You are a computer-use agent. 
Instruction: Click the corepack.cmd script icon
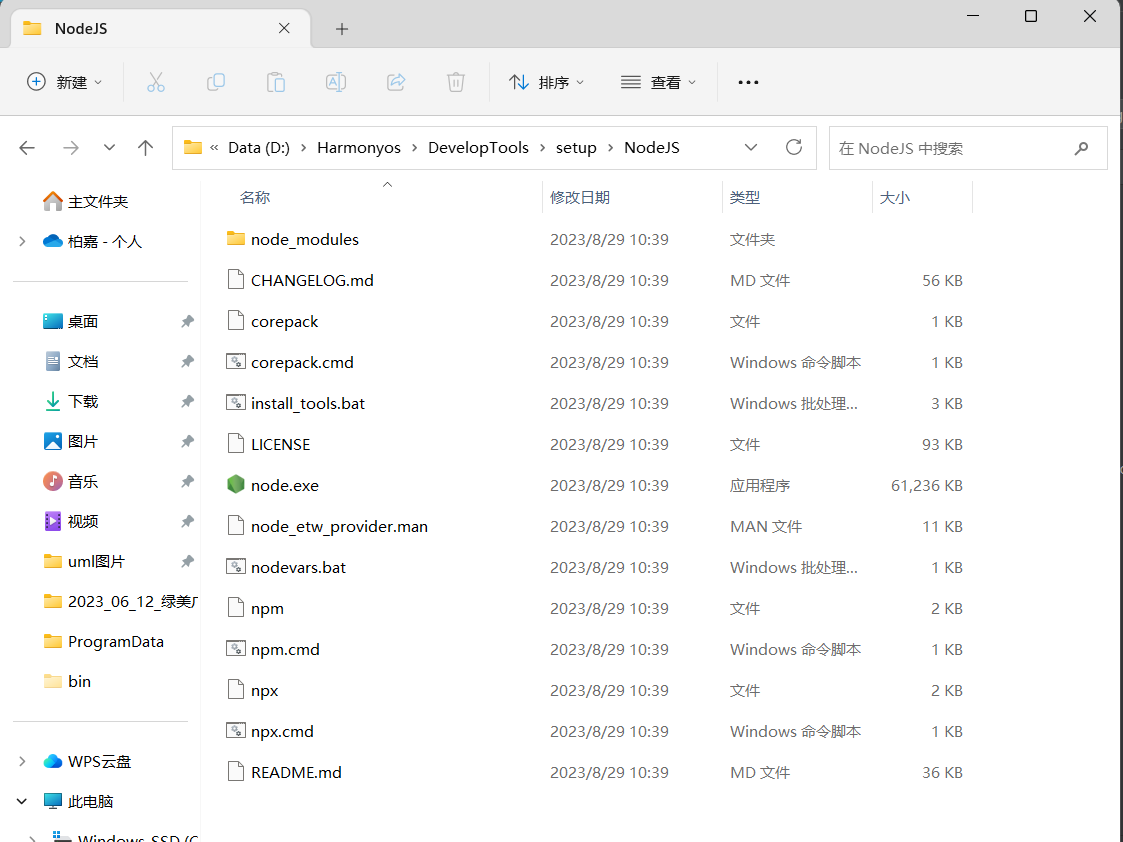[236, 362]
